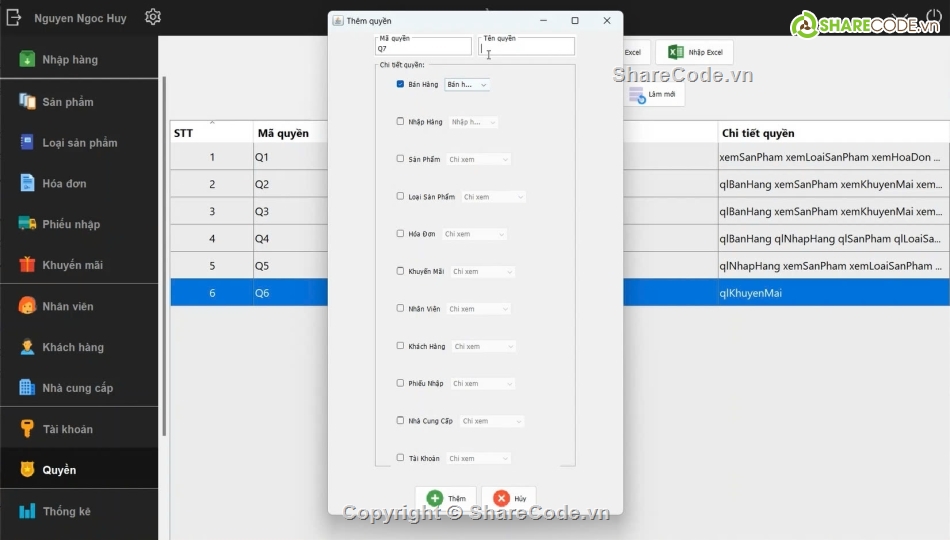
Task: Open the Hóa đơn section
Action: click(x=79, y=183)
